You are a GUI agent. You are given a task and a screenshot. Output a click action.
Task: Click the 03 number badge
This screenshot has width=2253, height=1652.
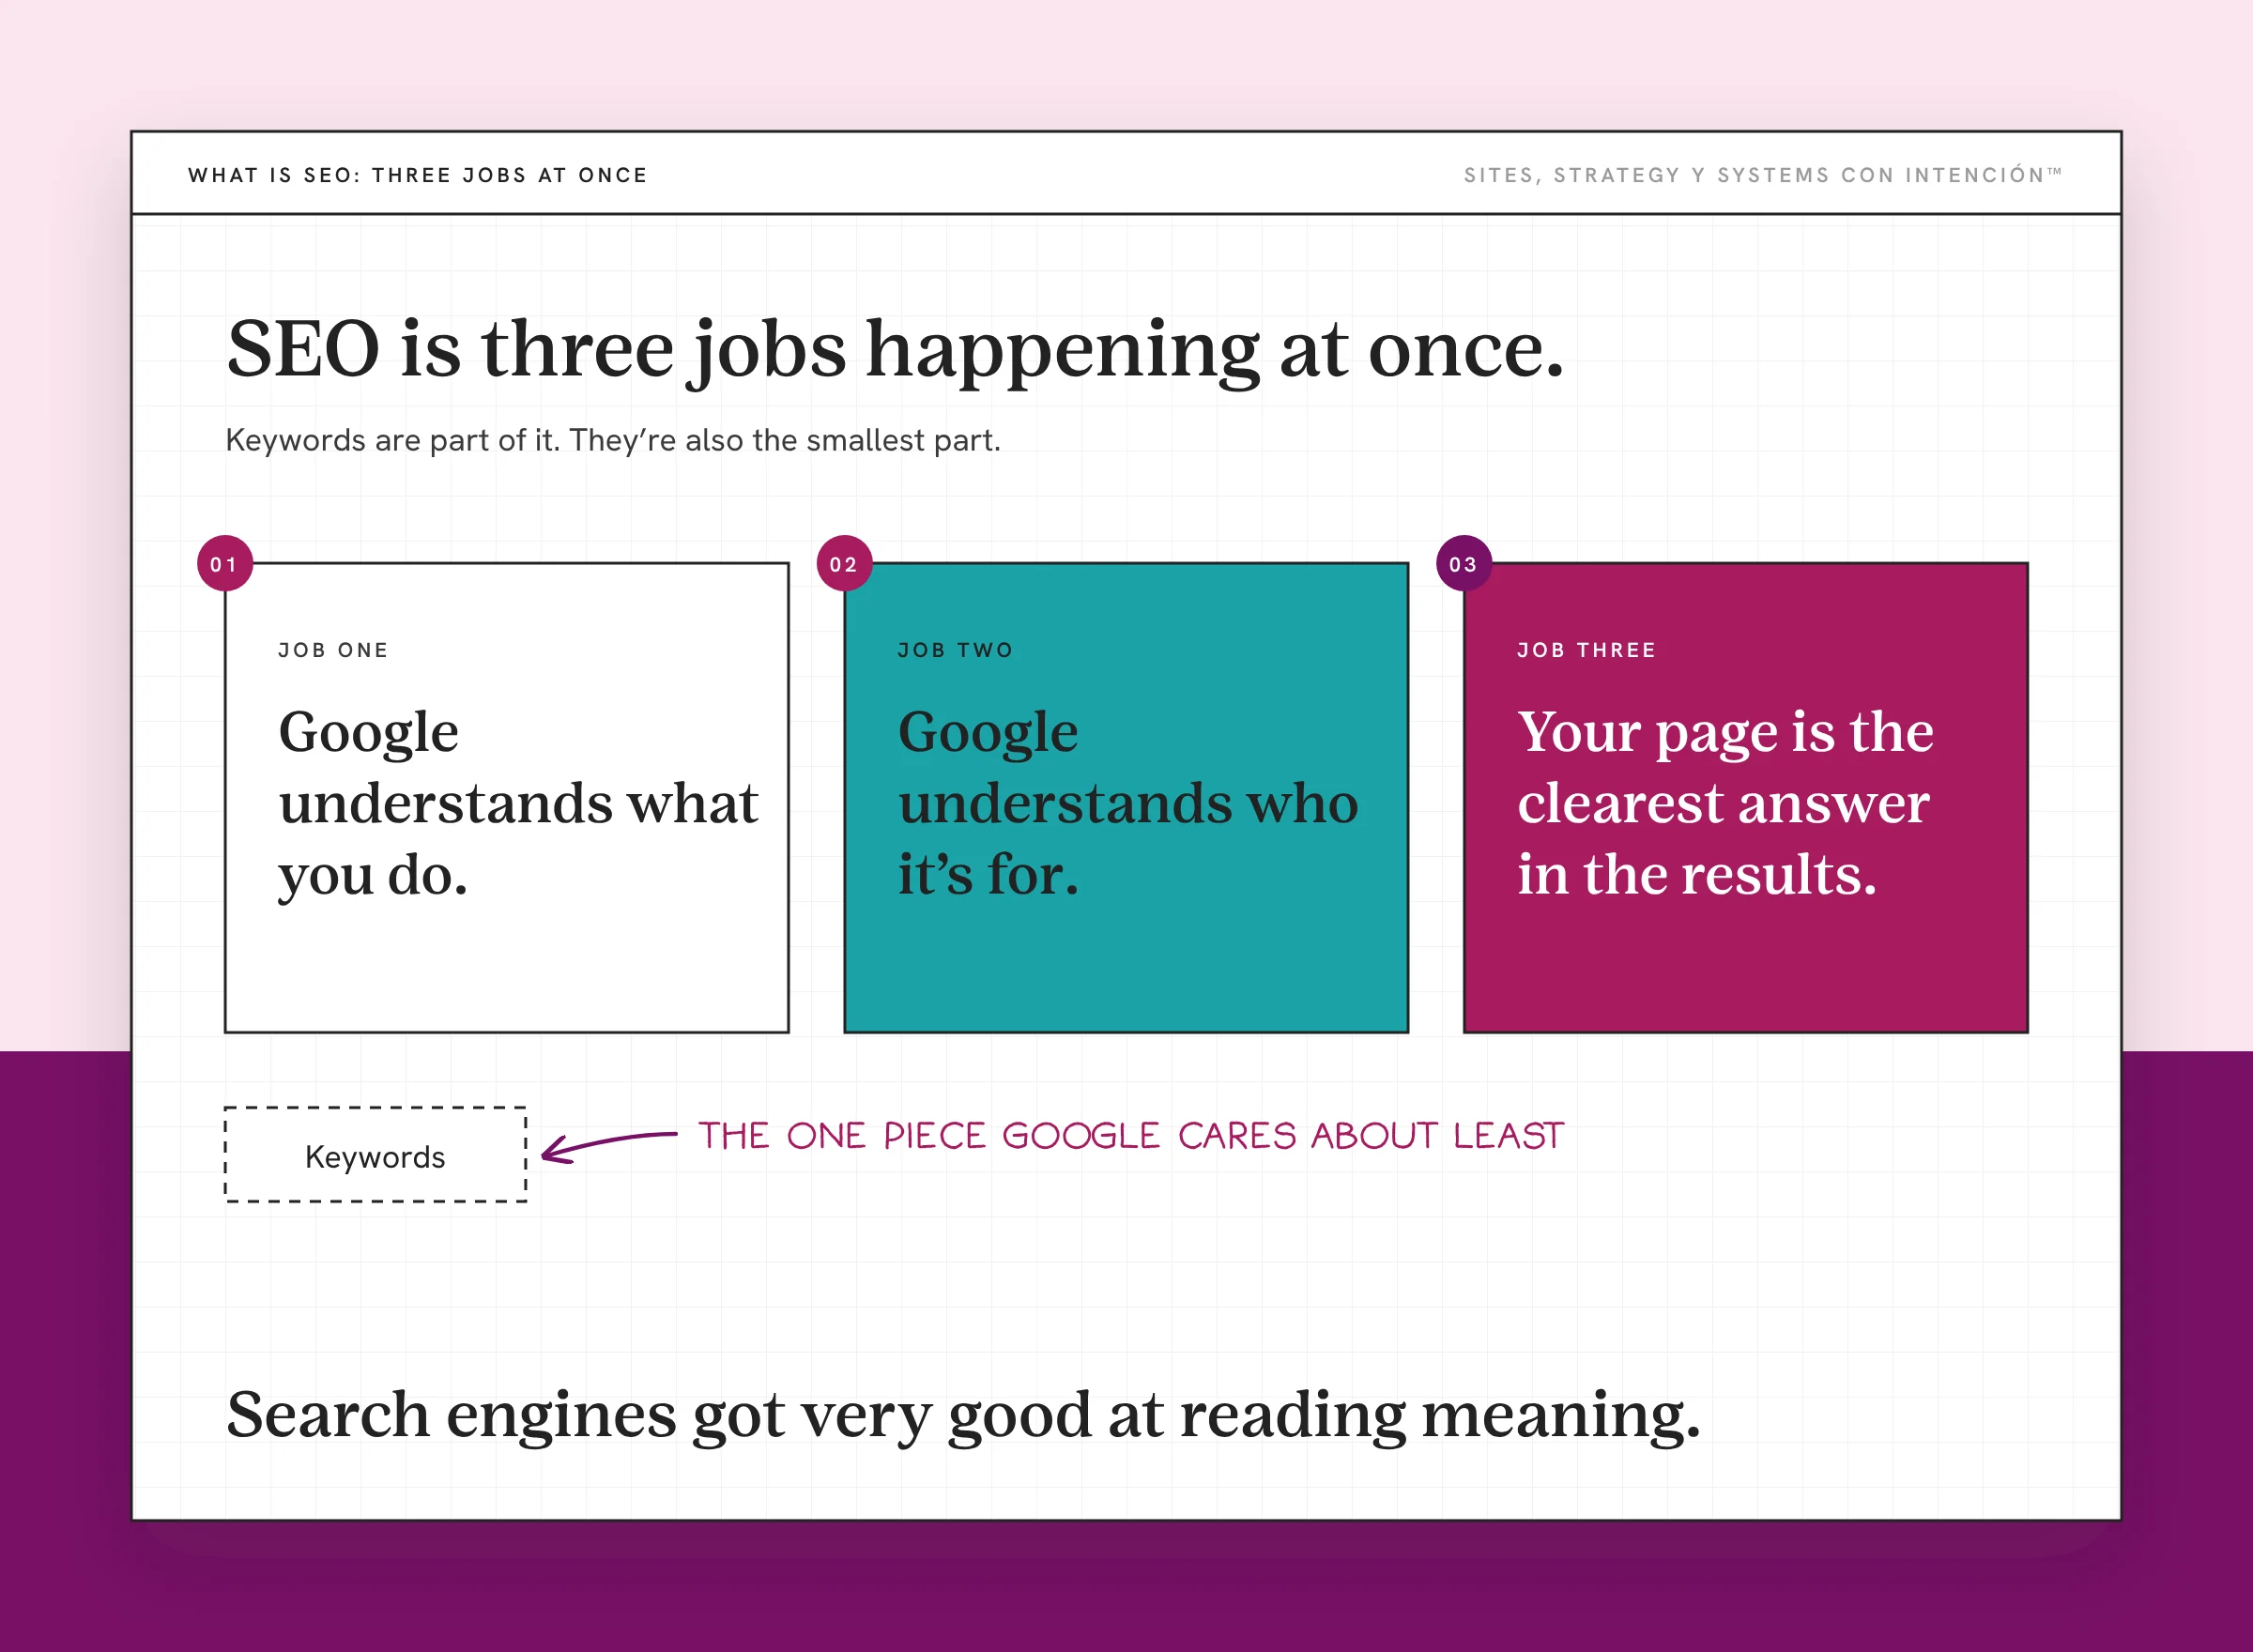click(x=1464, y=564)
